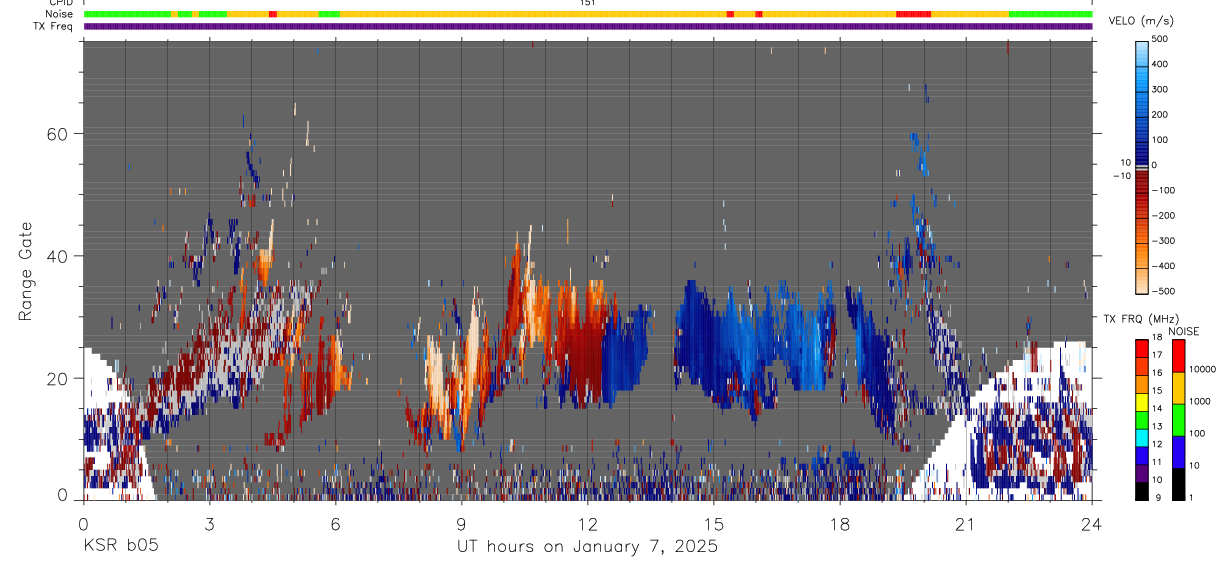Screen dimensions: 1228x567
Task: Click the purple swatch in TX FRQ legend
Action: tap(1141, 473)
